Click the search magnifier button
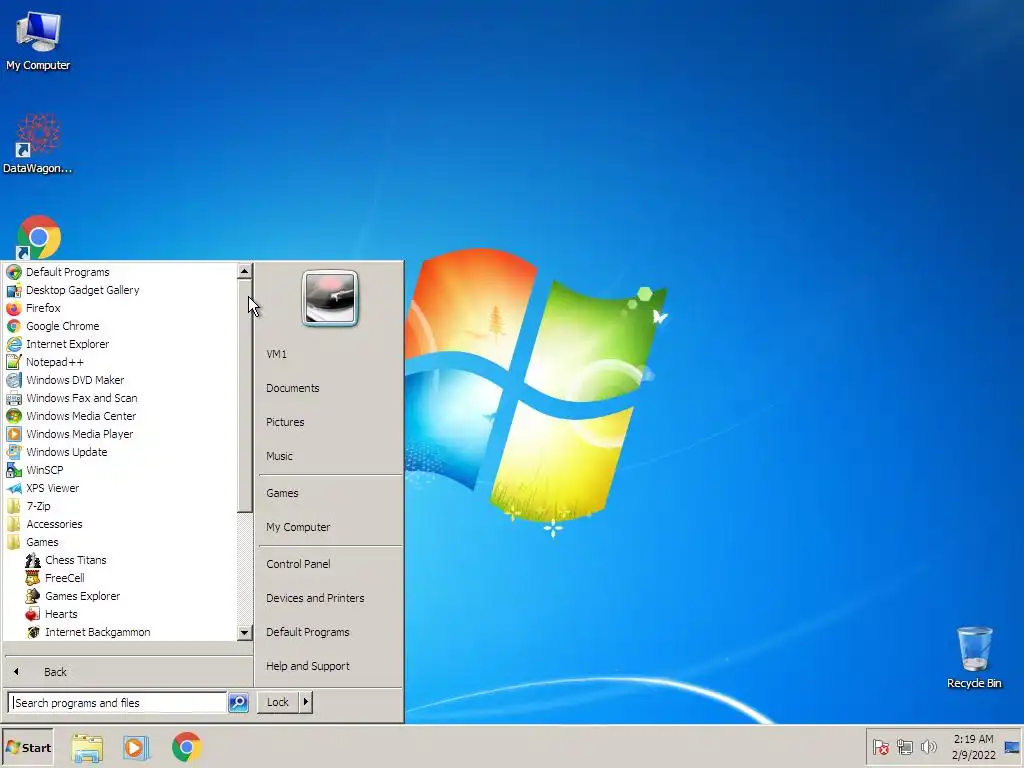This screenshot has width=1024, height=768. click(x=238, y=703)
